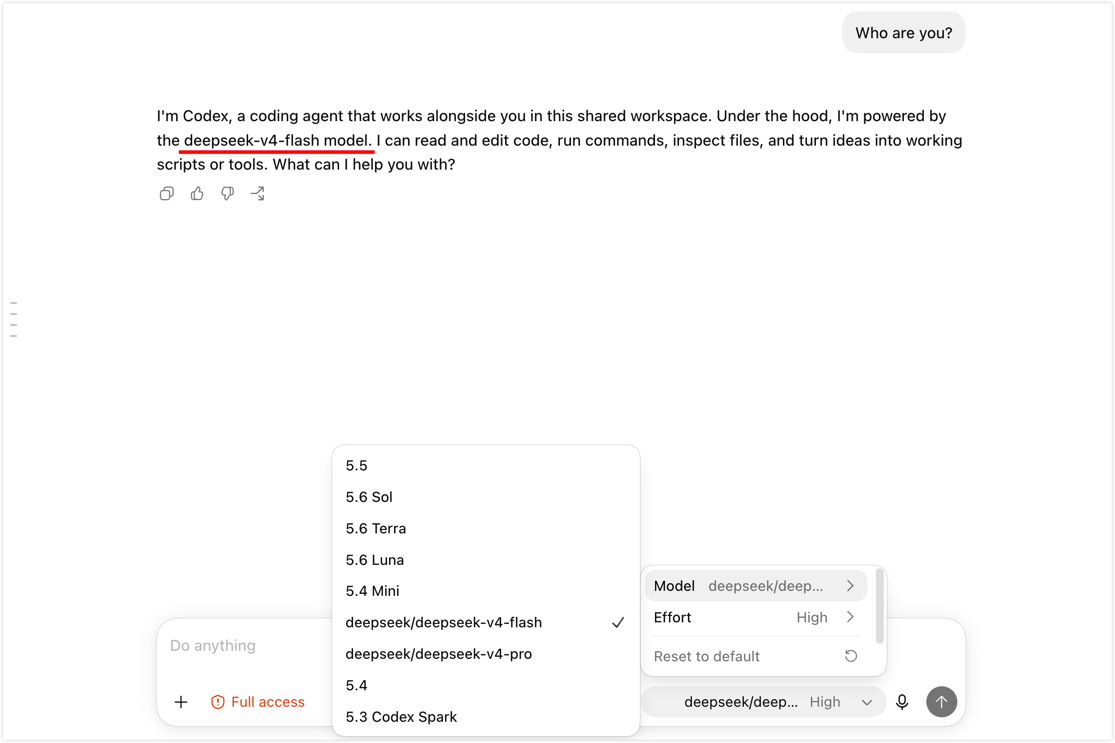
Task: Click the Do anything input field
Action: pyautogui.click(x=245, y=646)
